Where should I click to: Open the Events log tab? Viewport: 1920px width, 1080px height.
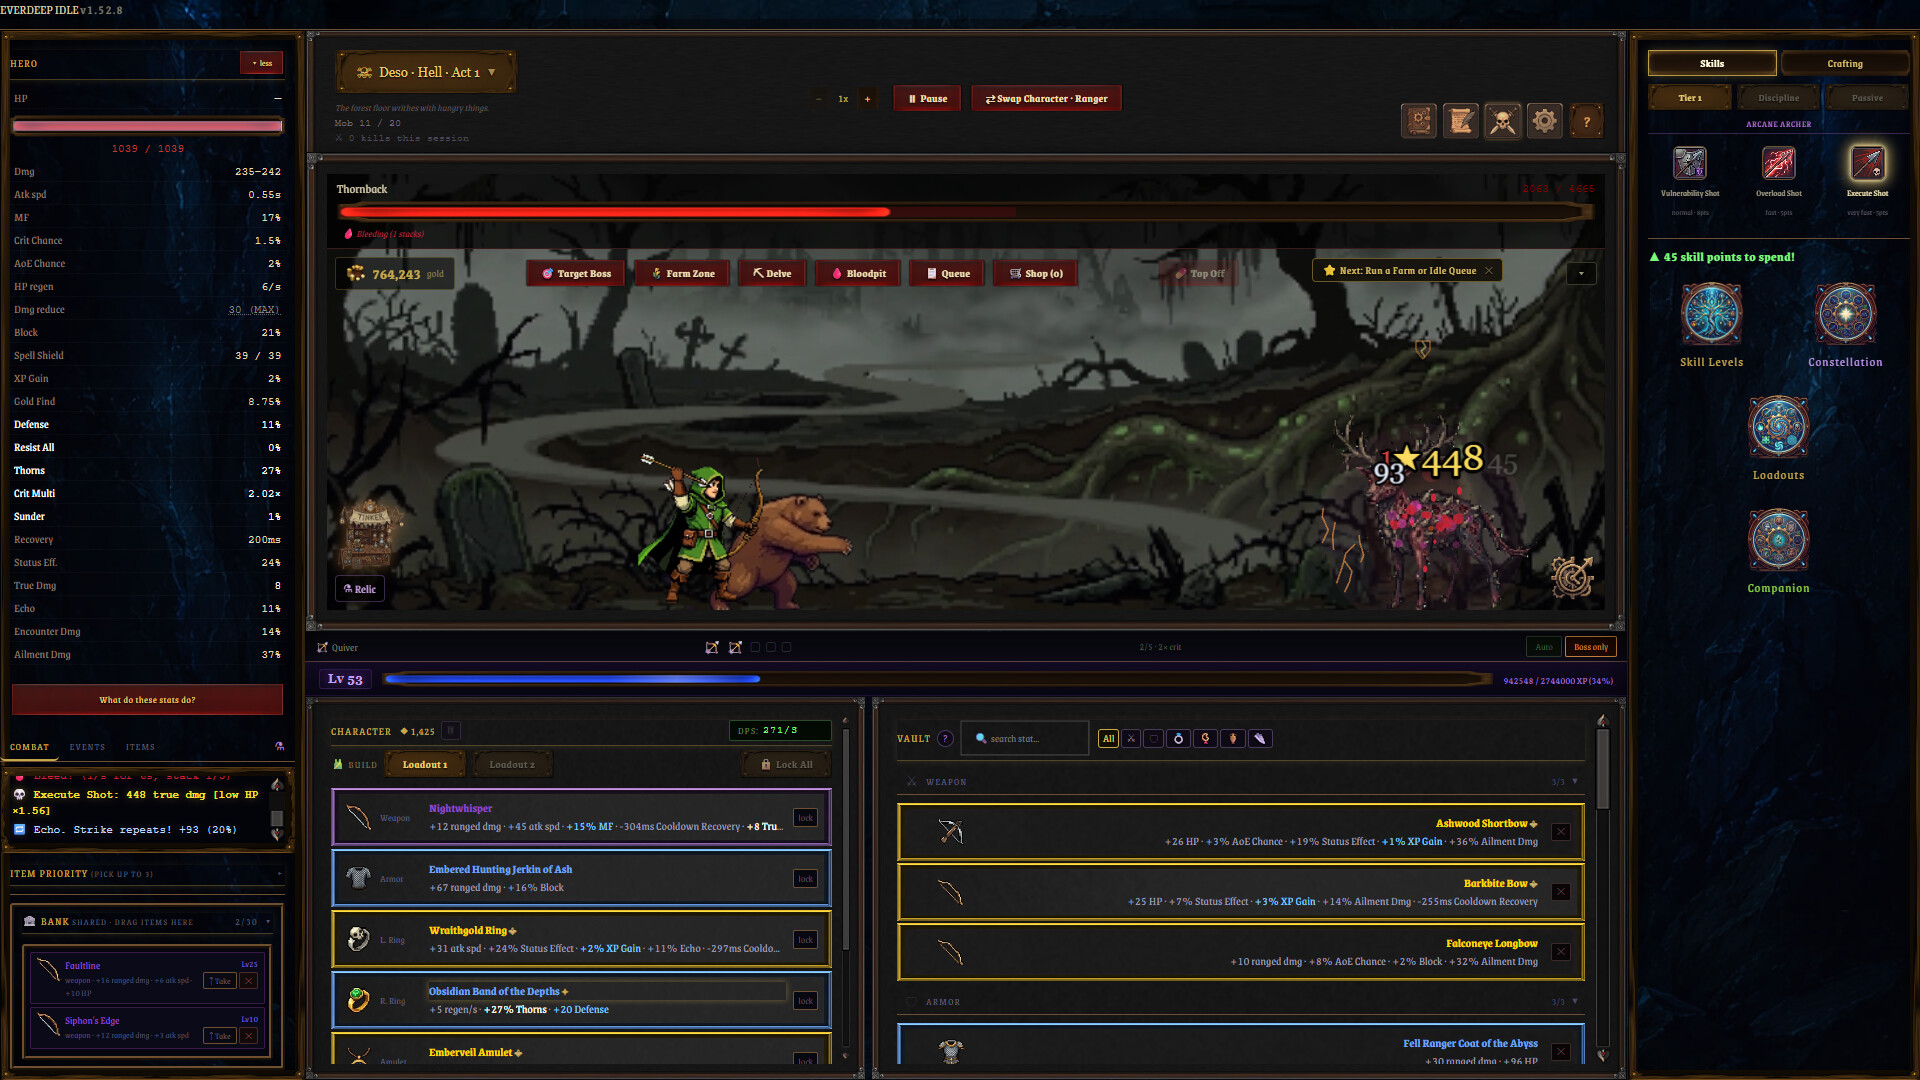[87, 747]
